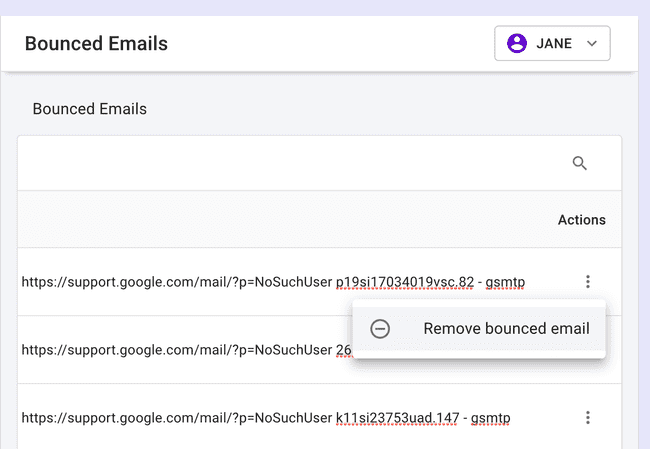
Task: Select Remove bounced email menu entry
Action: pyautogui.click(x=506, y=329)
